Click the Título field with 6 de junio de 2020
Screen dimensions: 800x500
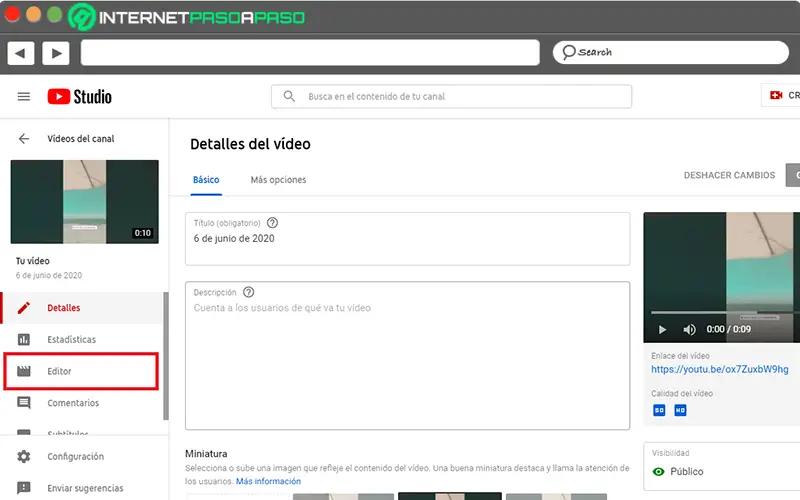point(408,239)
